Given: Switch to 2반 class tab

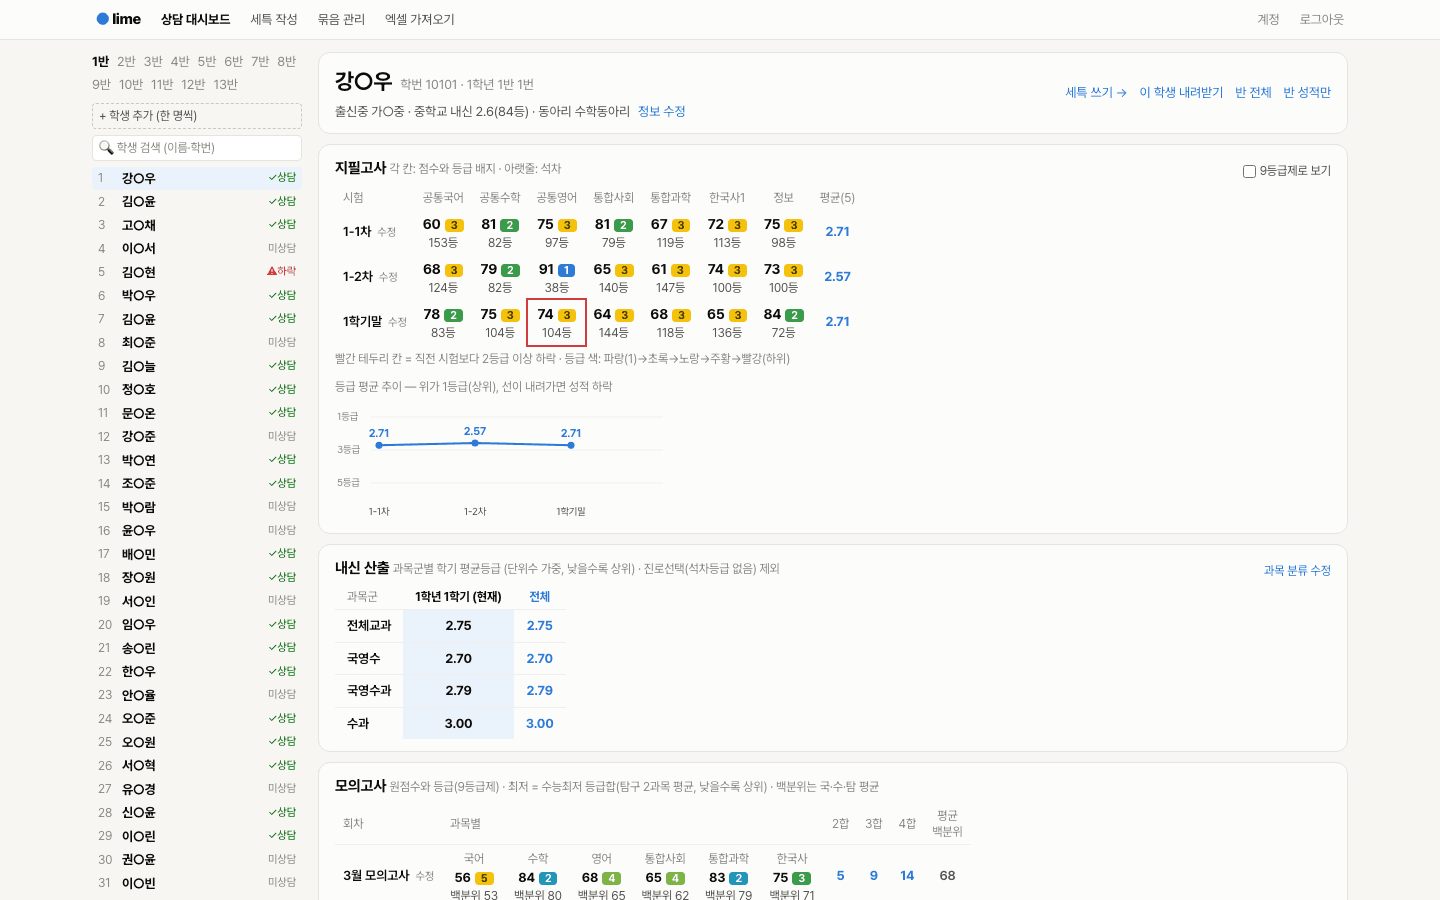Looking at the screenshot, I should pos(126,61).
